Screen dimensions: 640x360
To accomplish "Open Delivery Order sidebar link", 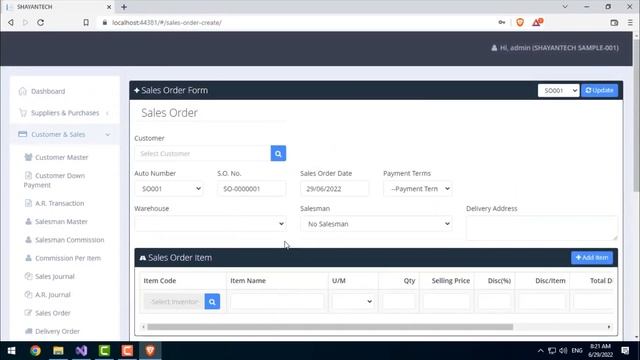I will (x=57, y=331).
